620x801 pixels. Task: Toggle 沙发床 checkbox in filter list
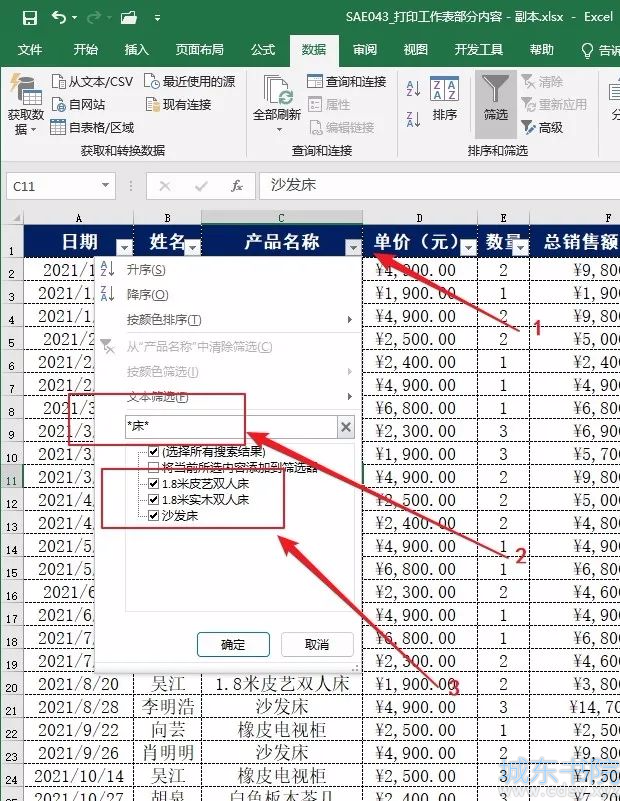click(x=153, y=515)
